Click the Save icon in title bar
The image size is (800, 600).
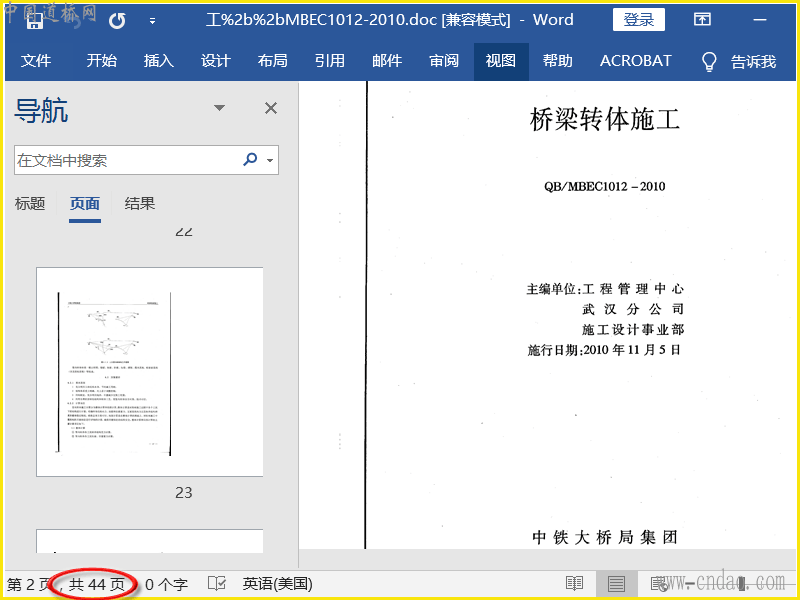tap(35, 20)
